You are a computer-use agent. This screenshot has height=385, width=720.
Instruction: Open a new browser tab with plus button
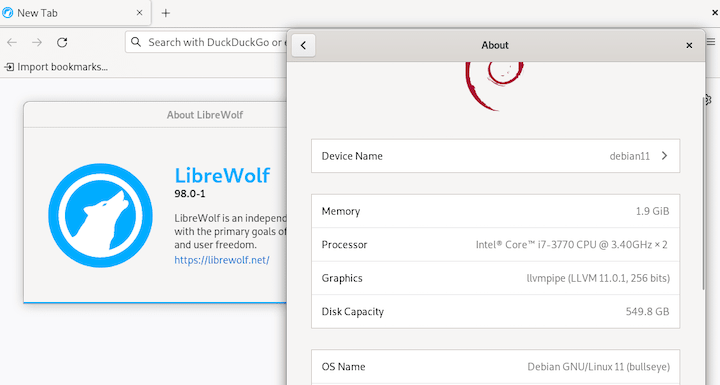(x=166, y=13)
